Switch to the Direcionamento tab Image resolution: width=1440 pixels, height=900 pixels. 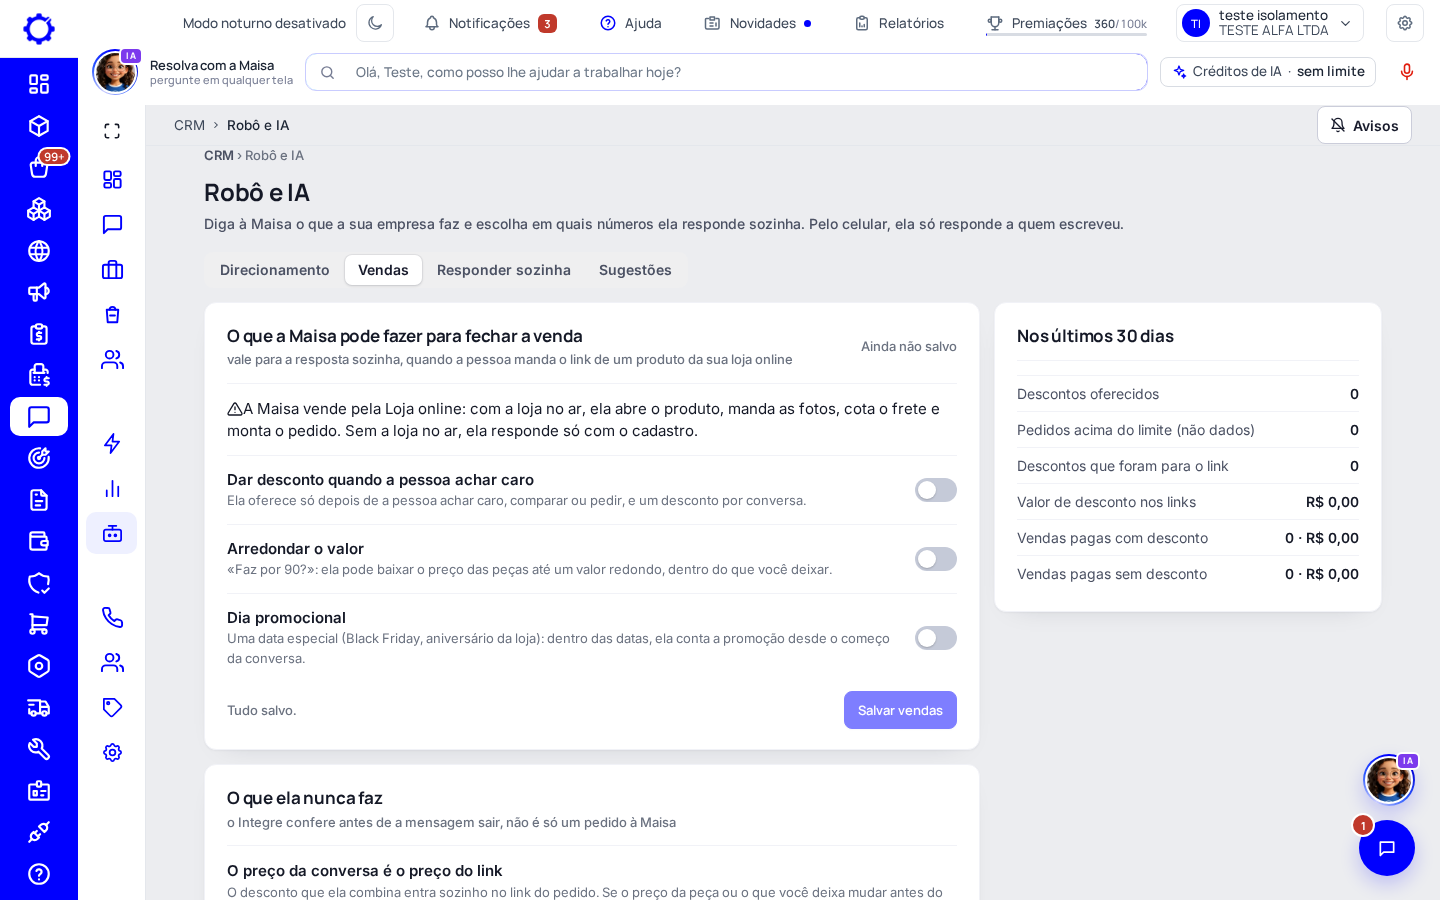(x=275, y=270)
